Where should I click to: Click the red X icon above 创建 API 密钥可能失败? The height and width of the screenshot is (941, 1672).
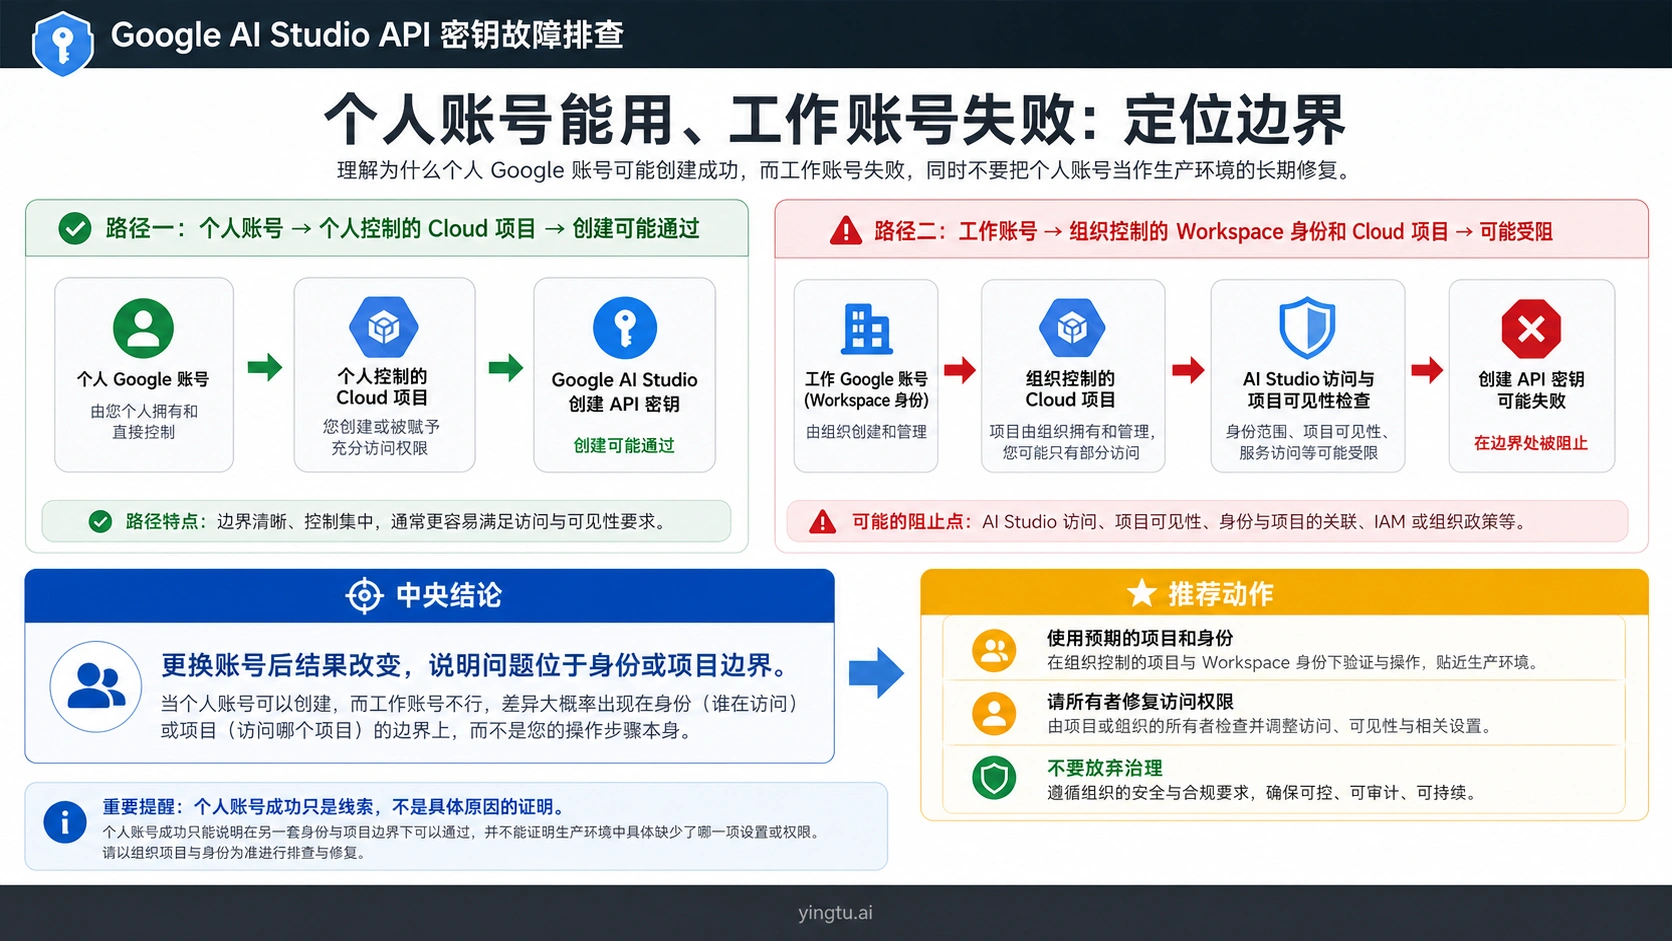pyautogui.click(x=1531, y=328)
